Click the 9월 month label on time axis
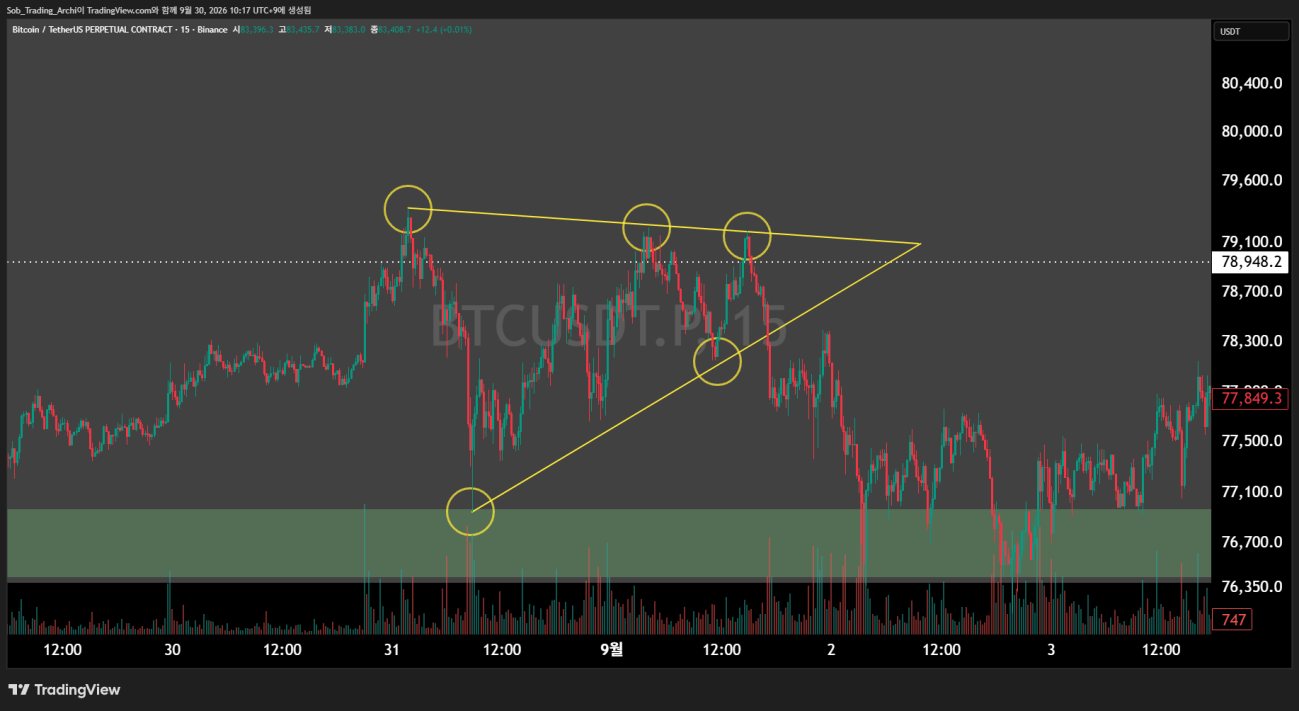The width and height of the screenshot is (1299, 711). (611, 649)
